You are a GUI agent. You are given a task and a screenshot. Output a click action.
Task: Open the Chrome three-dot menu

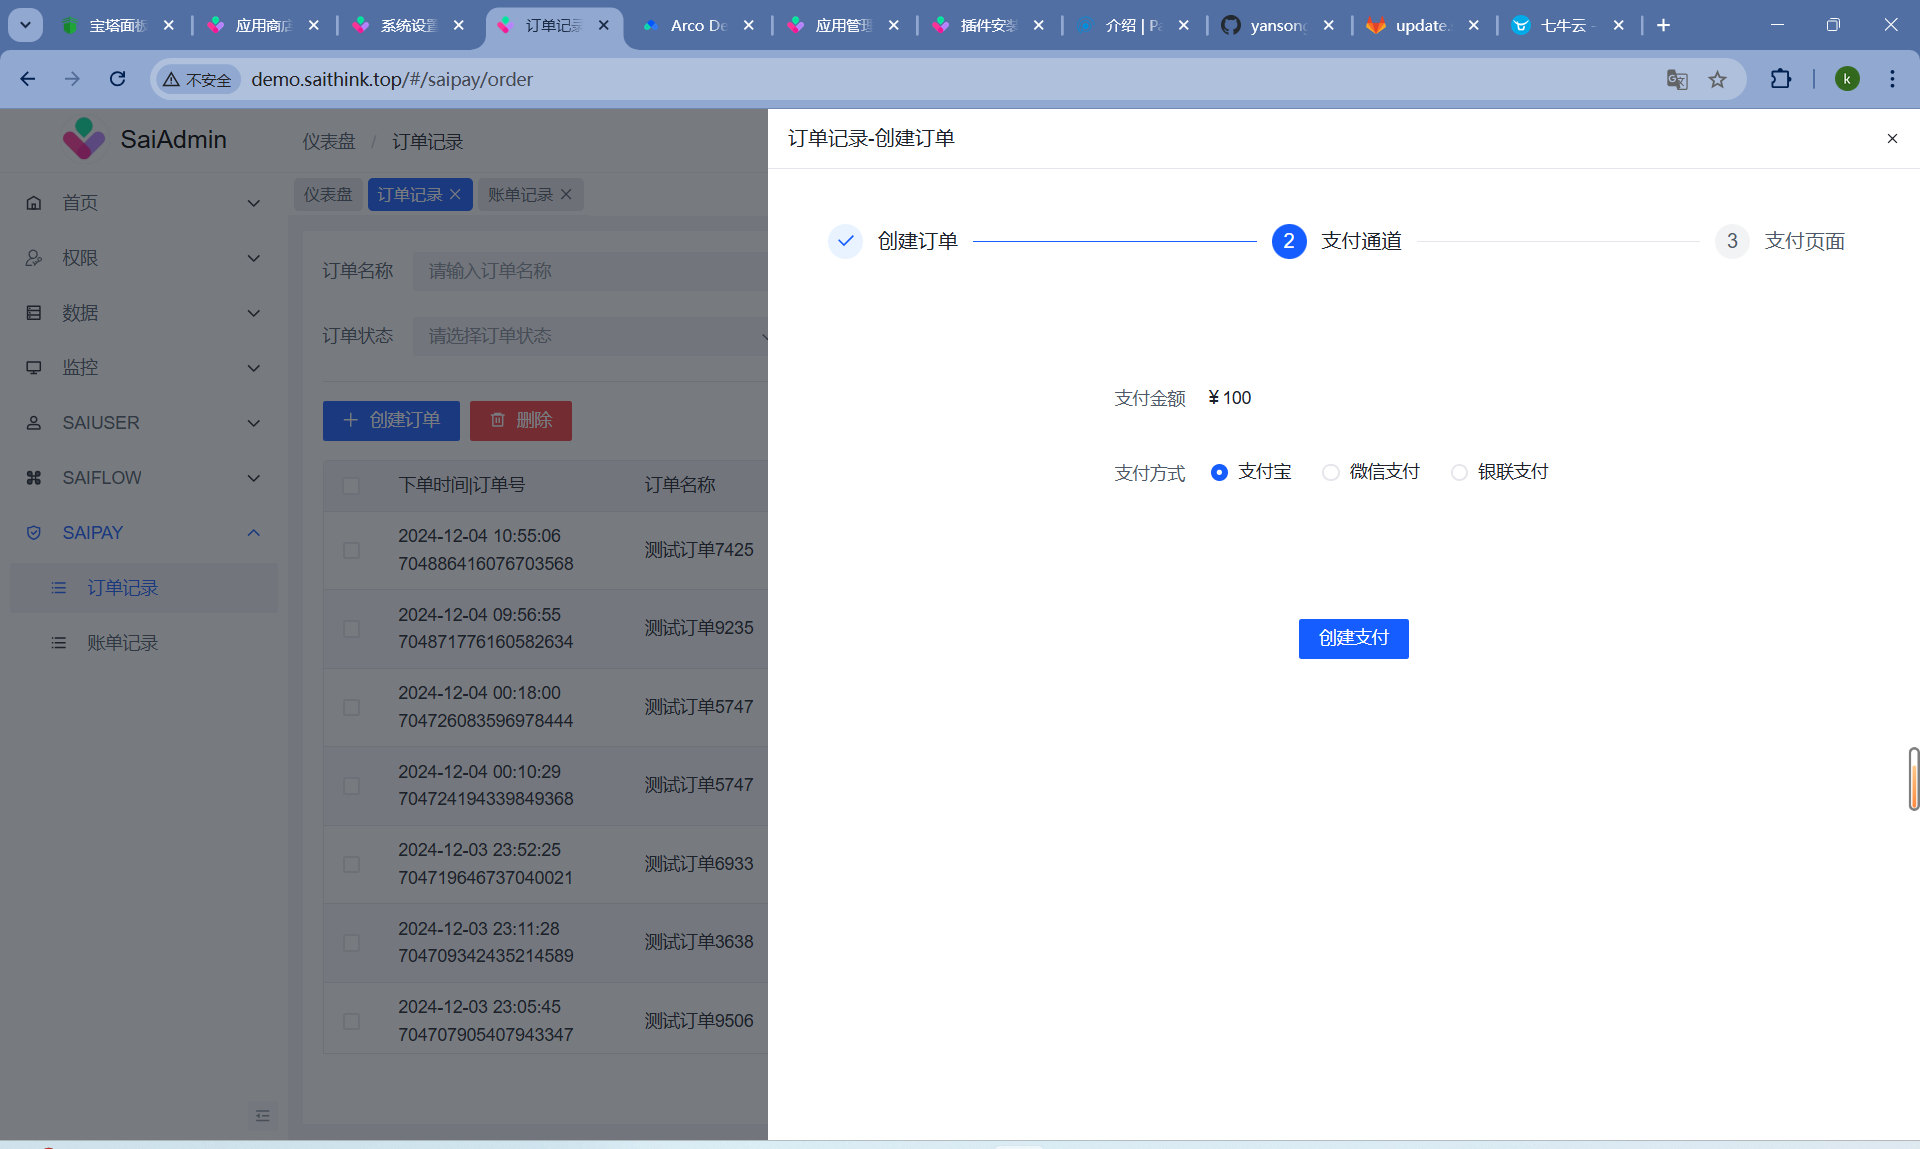[1892, 79]
